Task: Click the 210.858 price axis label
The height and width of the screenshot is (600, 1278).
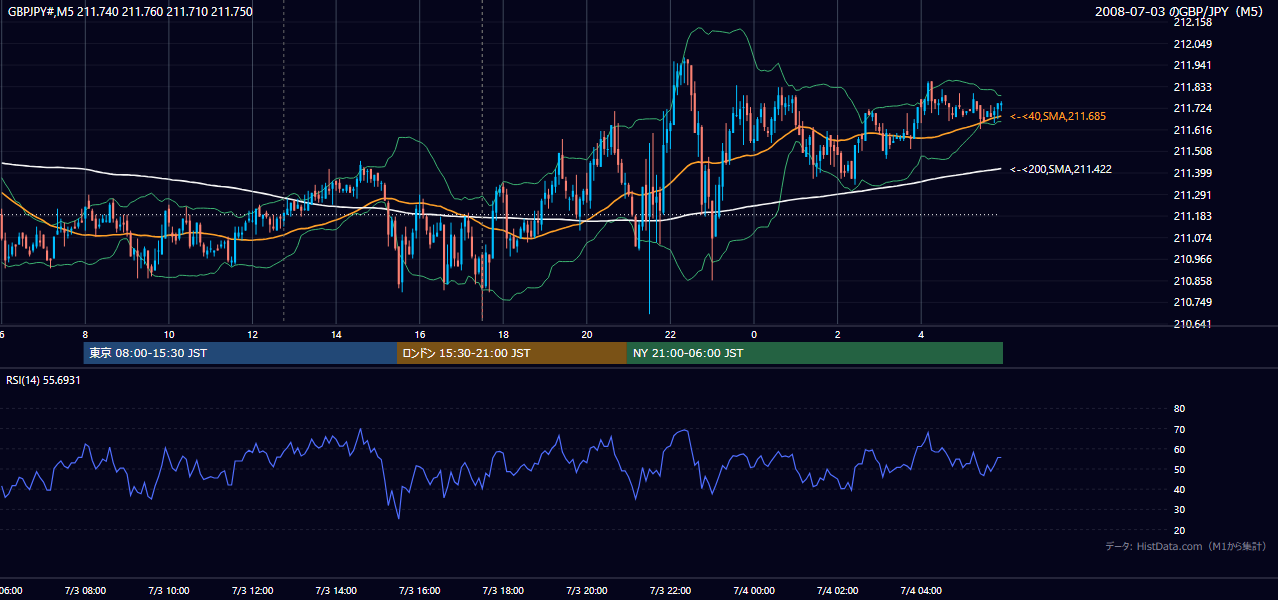Action: 1192,281
